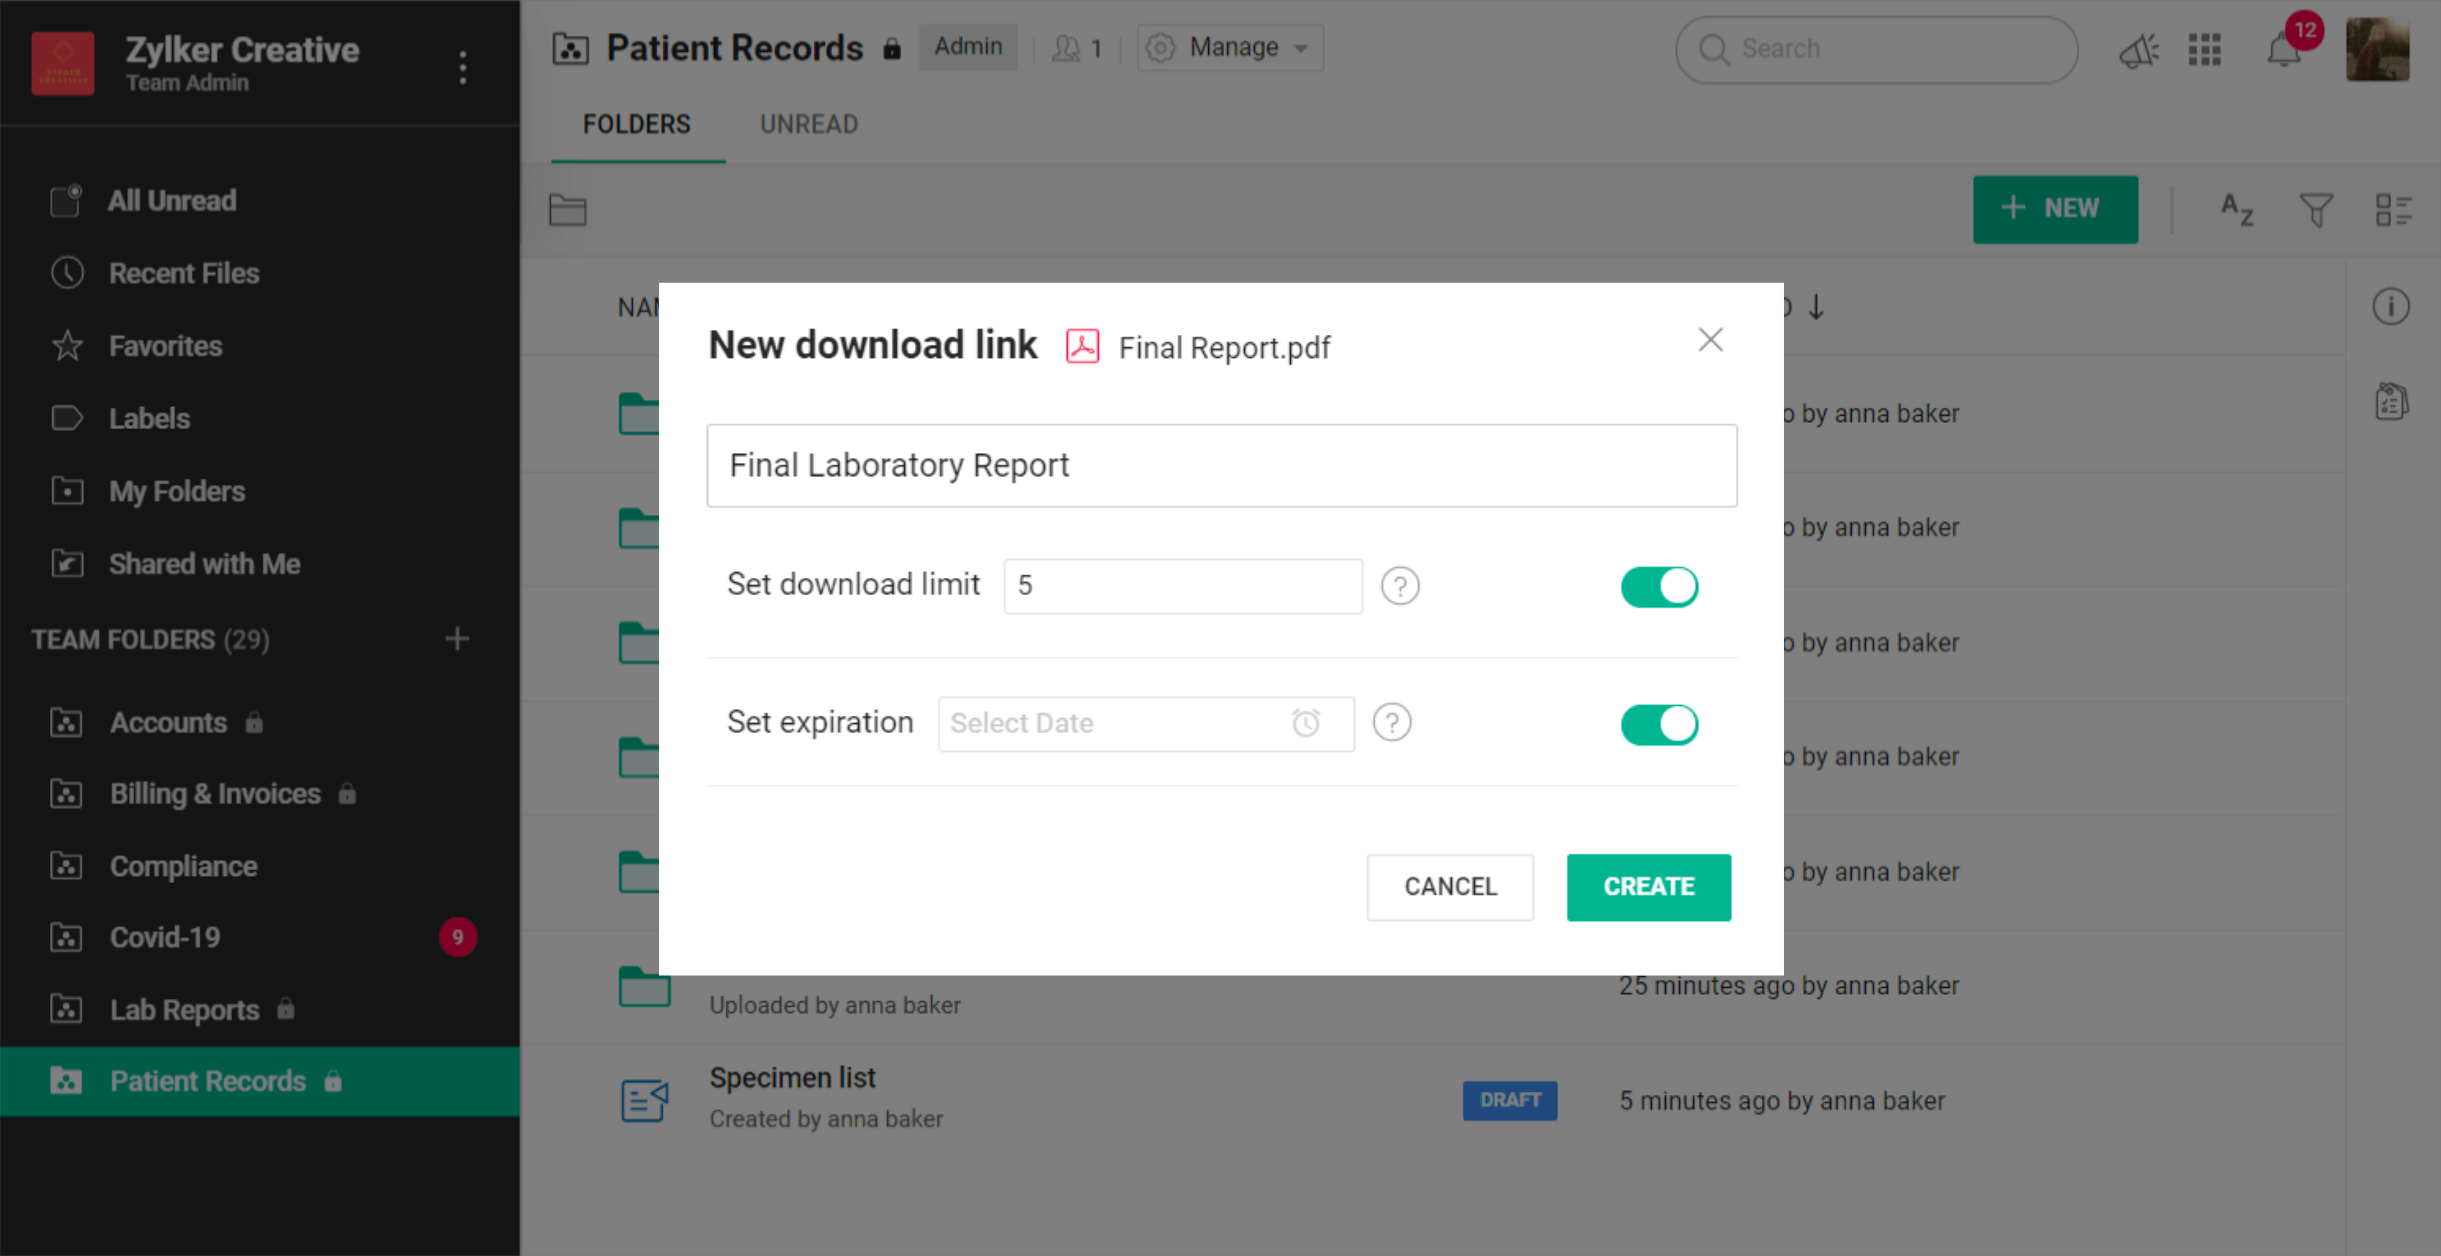Open the info details panel icon

pyautogui.click(x=2391, y=307)
